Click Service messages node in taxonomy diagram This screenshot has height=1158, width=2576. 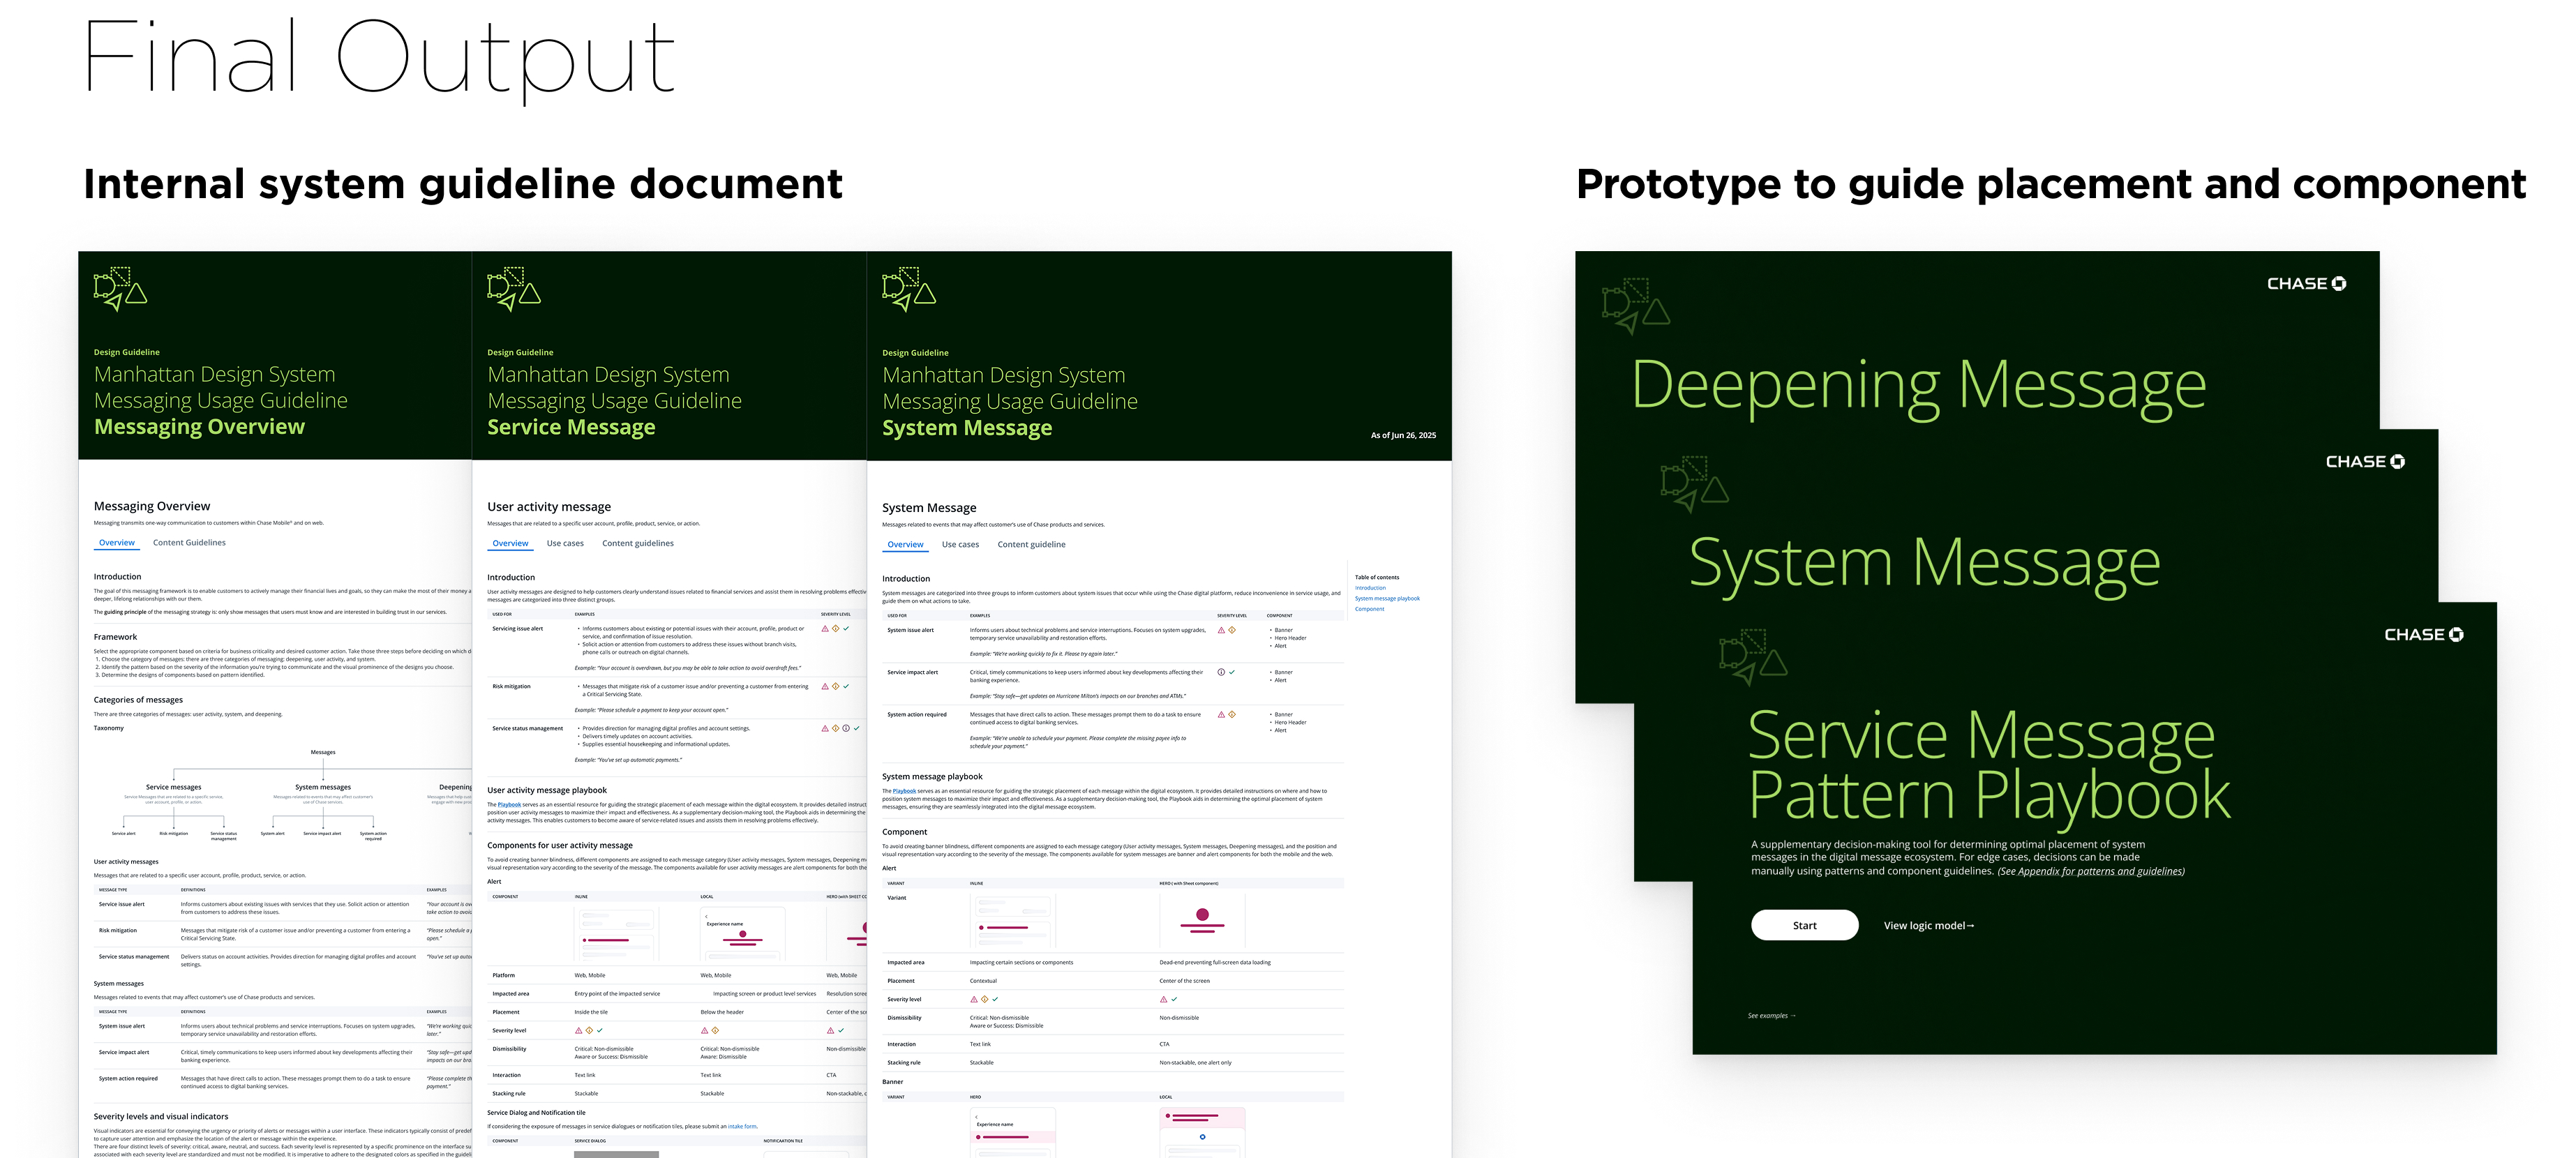tap(173, 787)
